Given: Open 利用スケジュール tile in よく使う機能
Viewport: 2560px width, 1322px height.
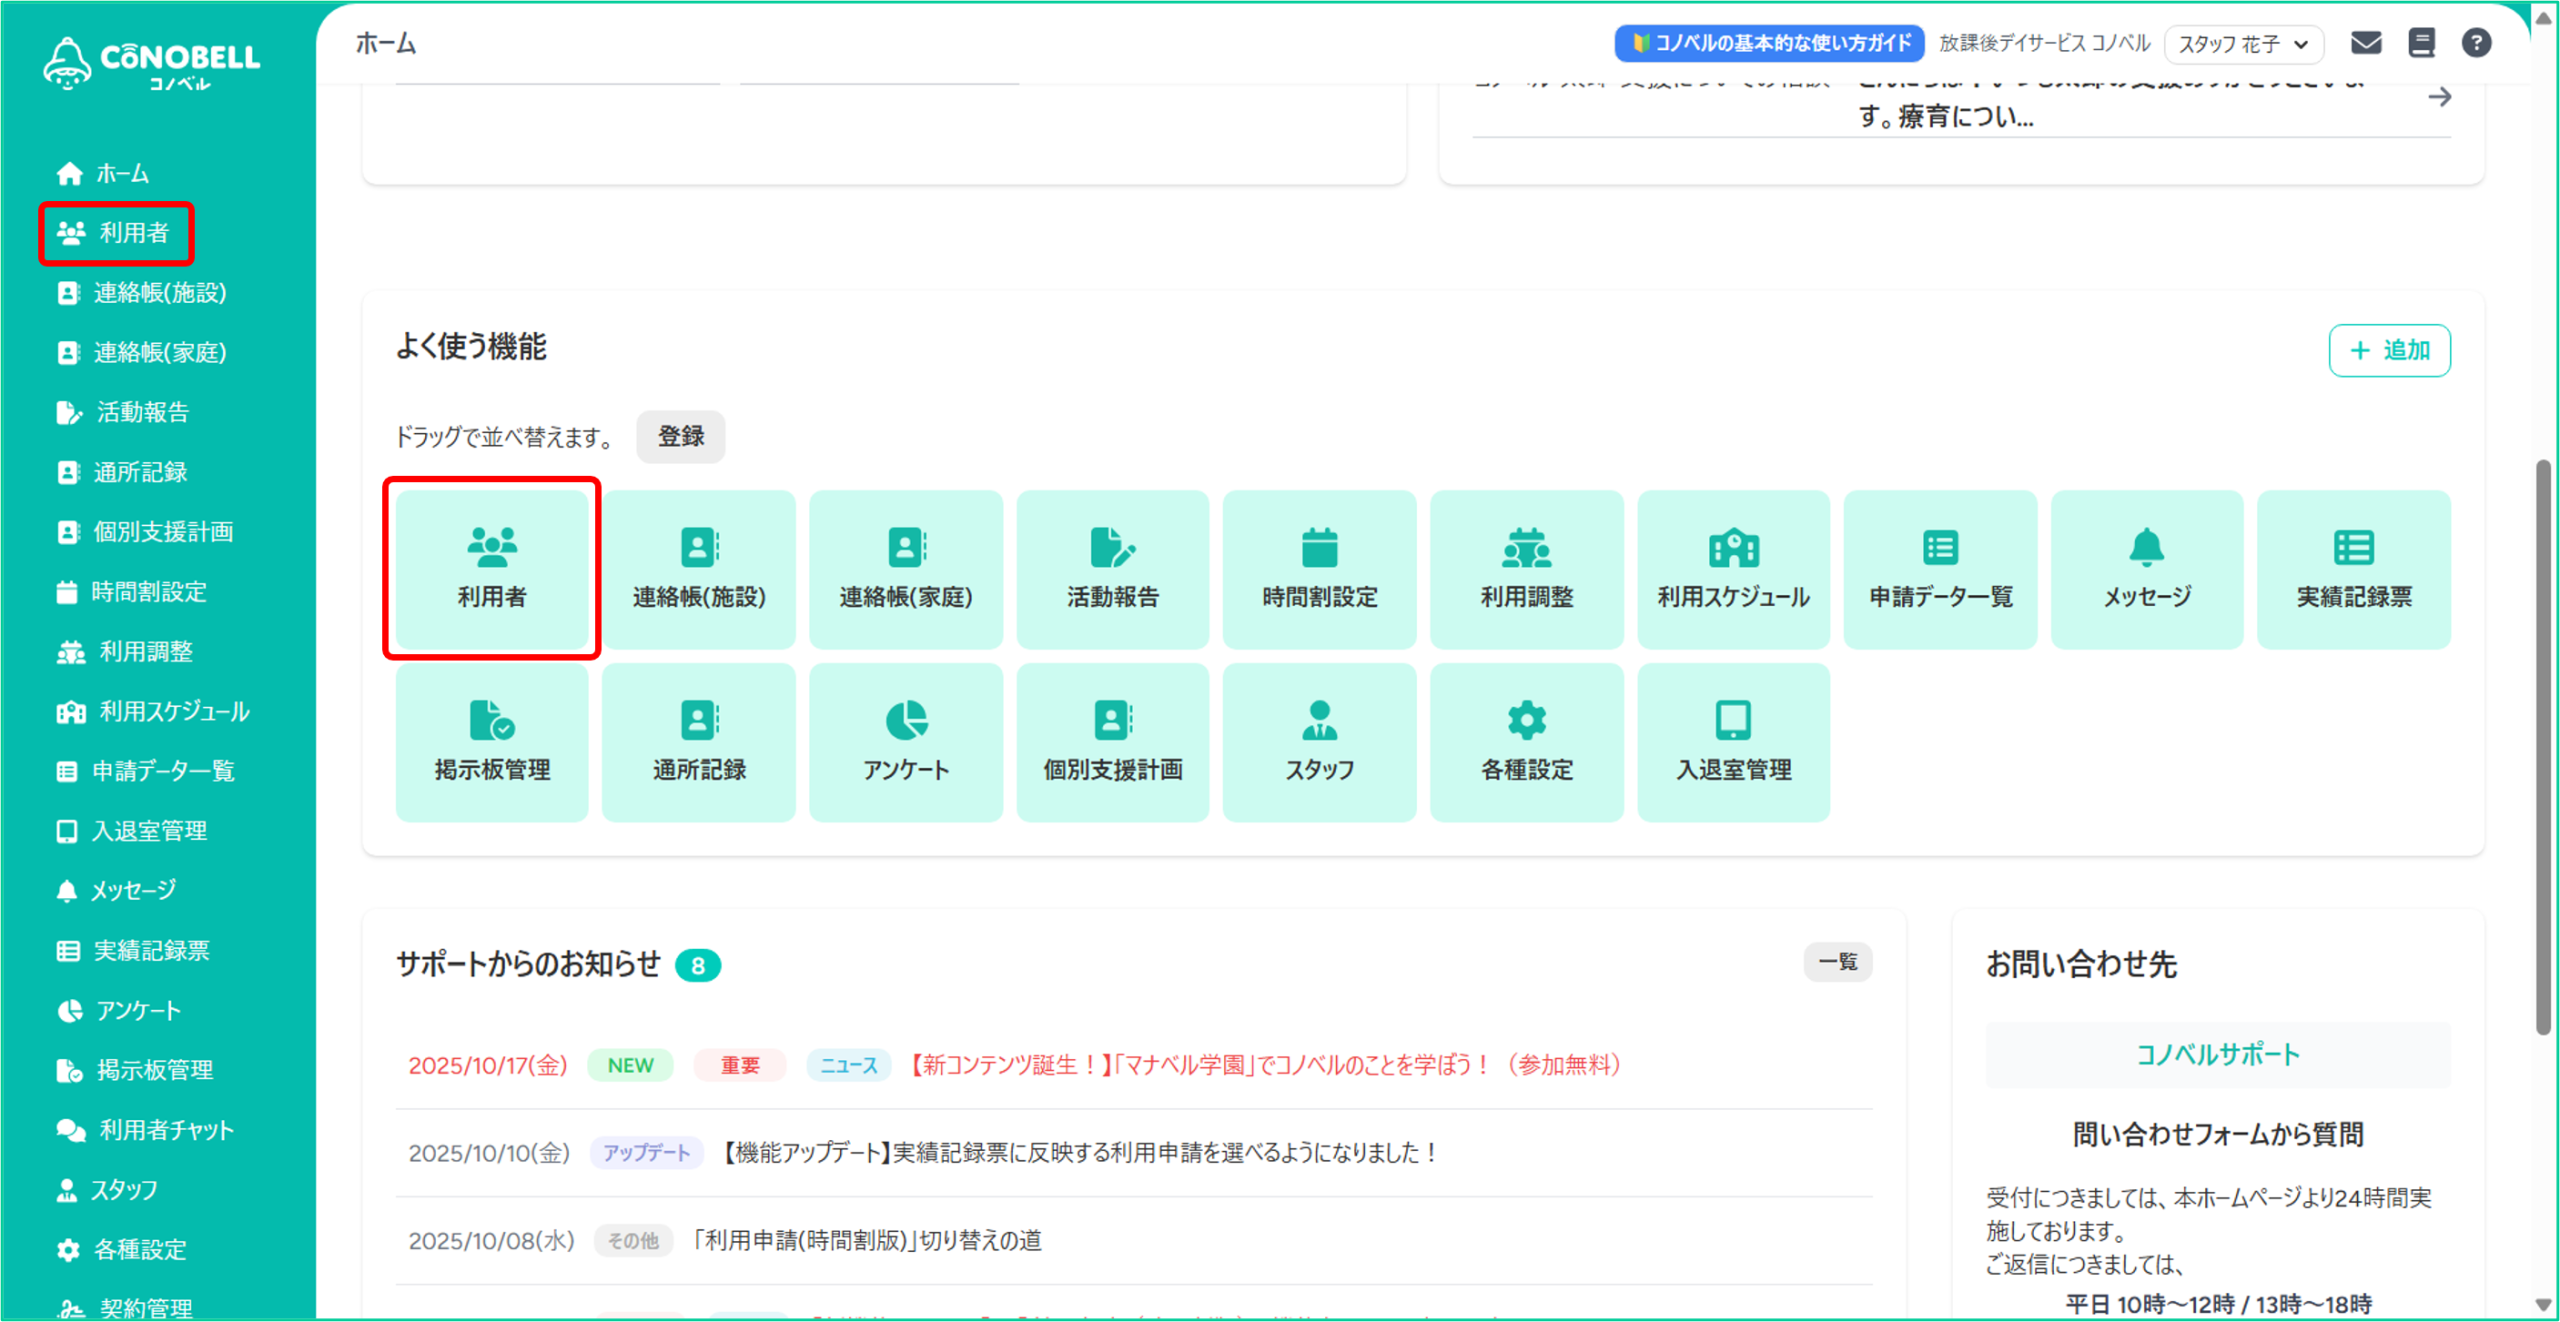Looking at the screenshot, I should pos(1733,569).
